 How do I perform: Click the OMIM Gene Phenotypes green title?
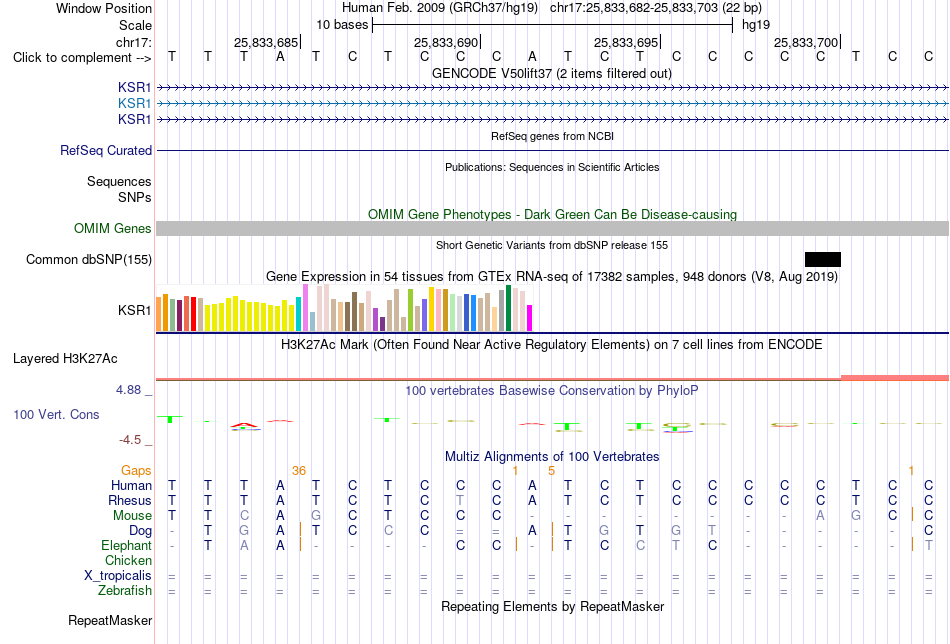553,214
